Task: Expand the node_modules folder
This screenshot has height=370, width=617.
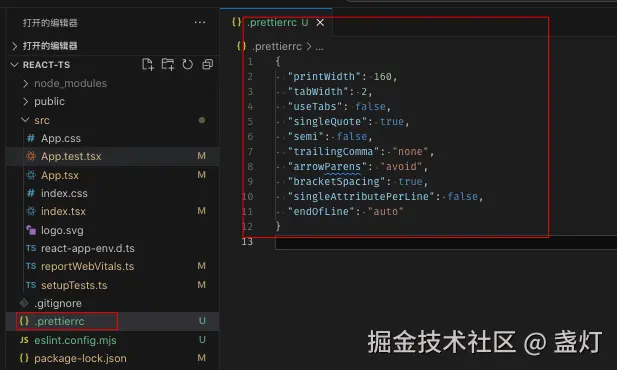Action: (113, 83)
